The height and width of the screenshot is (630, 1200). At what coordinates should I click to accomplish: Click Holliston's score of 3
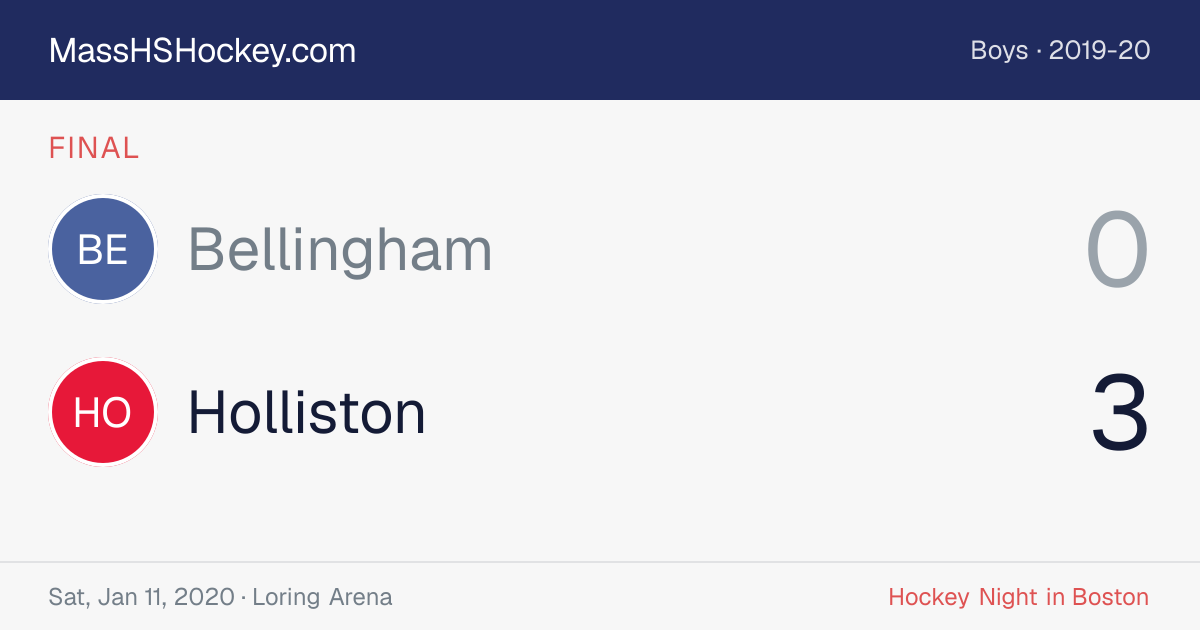[x=1120, y=412]
